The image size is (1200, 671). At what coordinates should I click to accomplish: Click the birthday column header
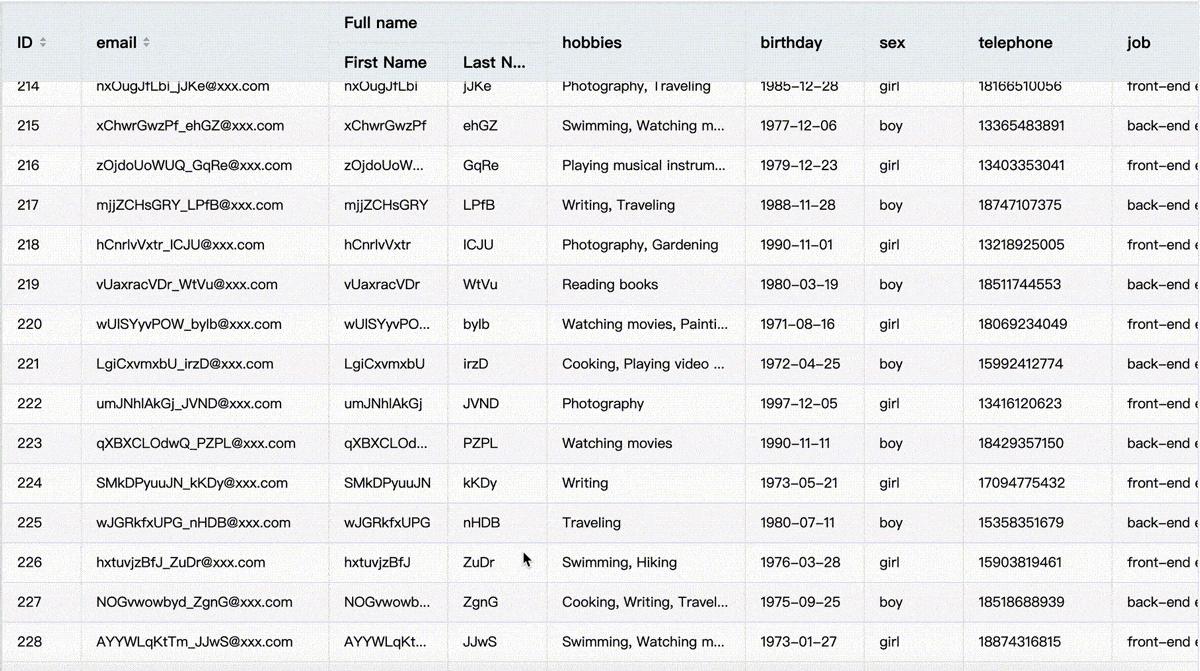tap(791, 43)
